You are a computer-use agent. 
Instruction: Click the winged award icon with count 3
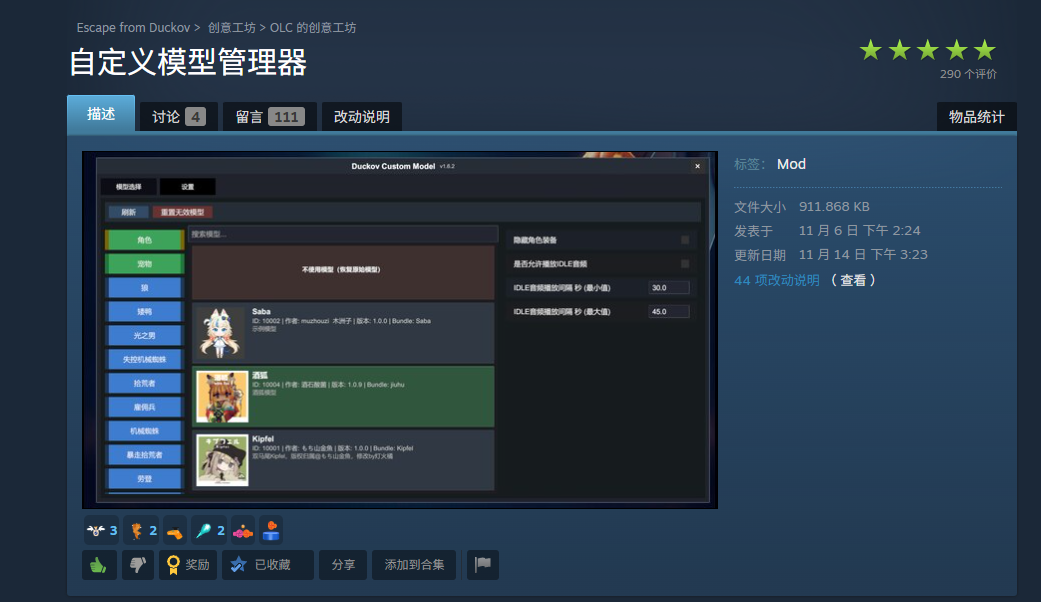[x=101, y=530]
